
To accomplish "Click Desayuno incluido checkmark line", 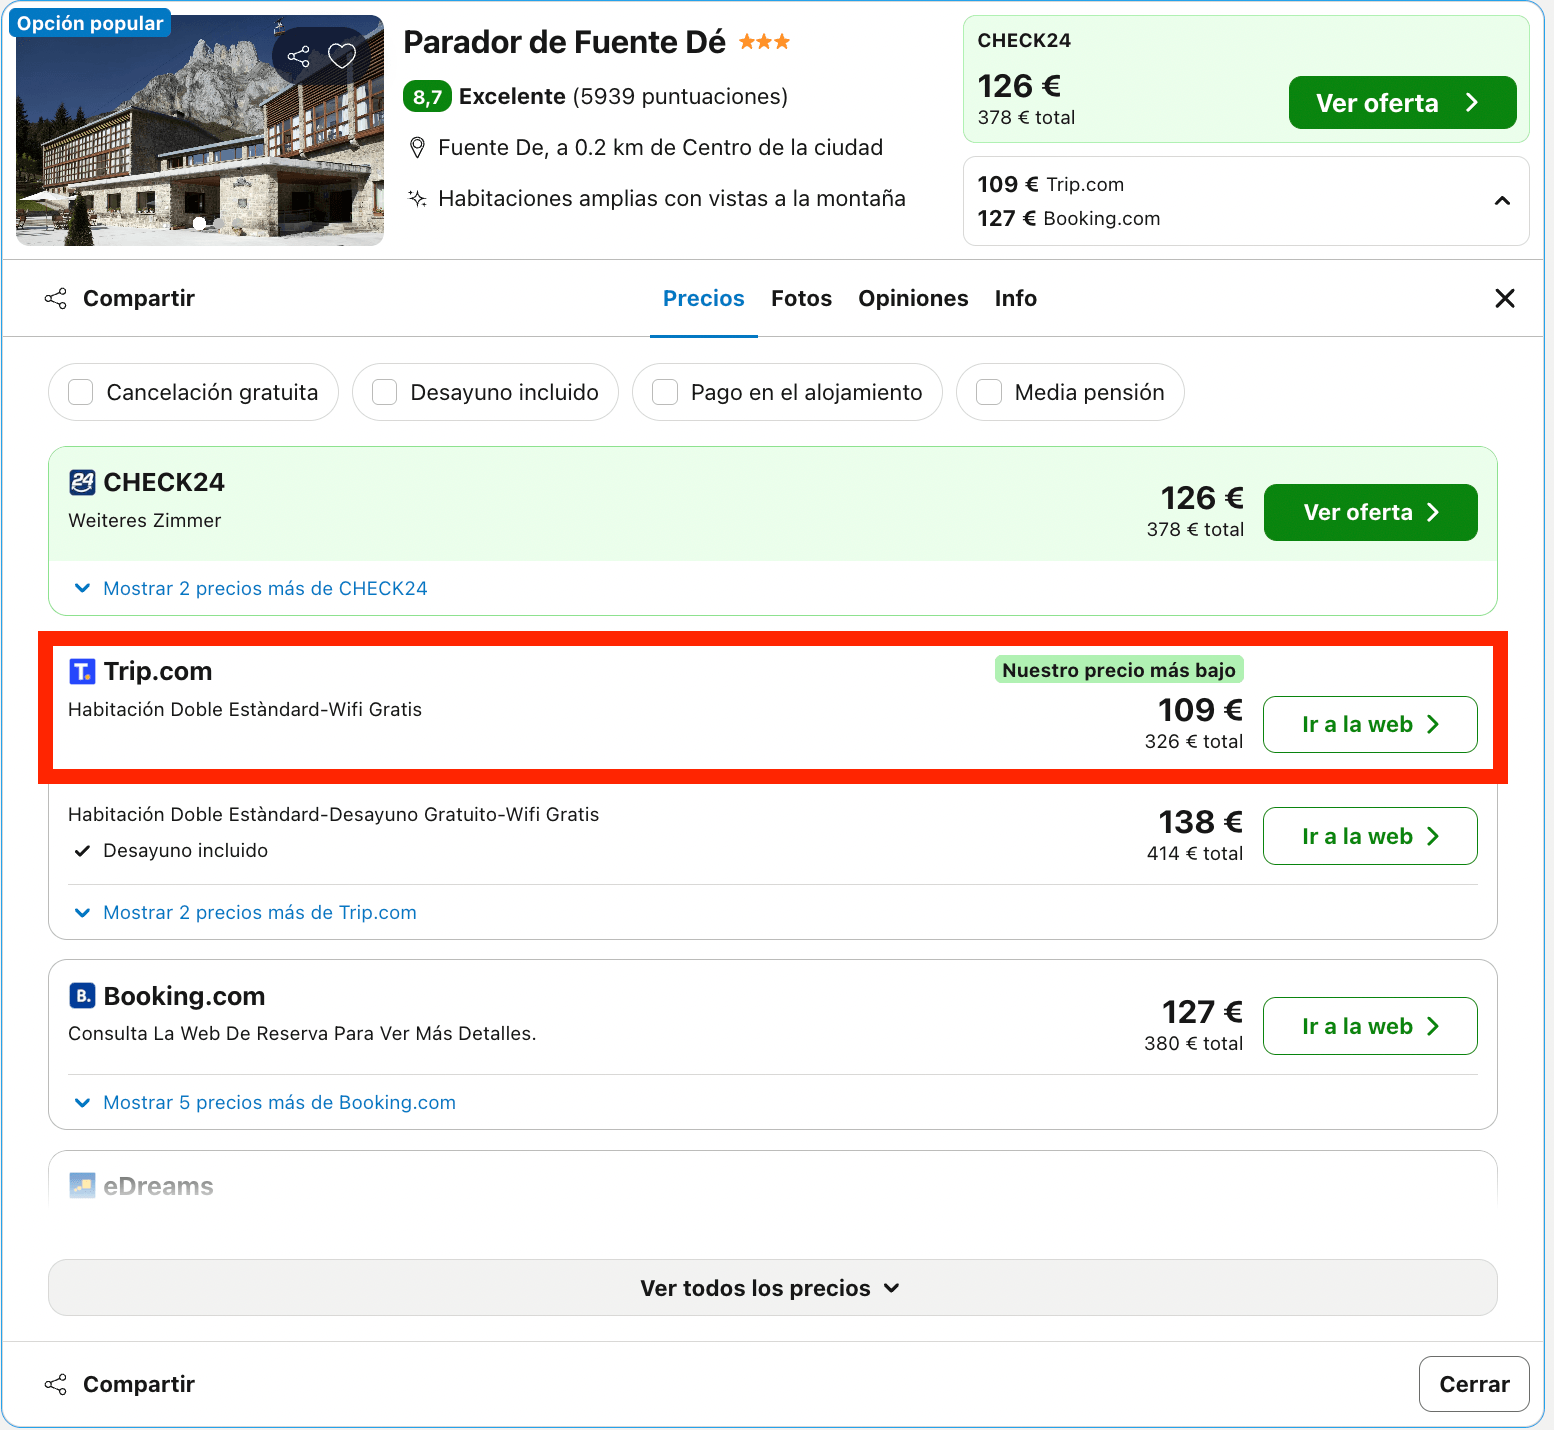I will pyautogui.click(x=171, y=850).
